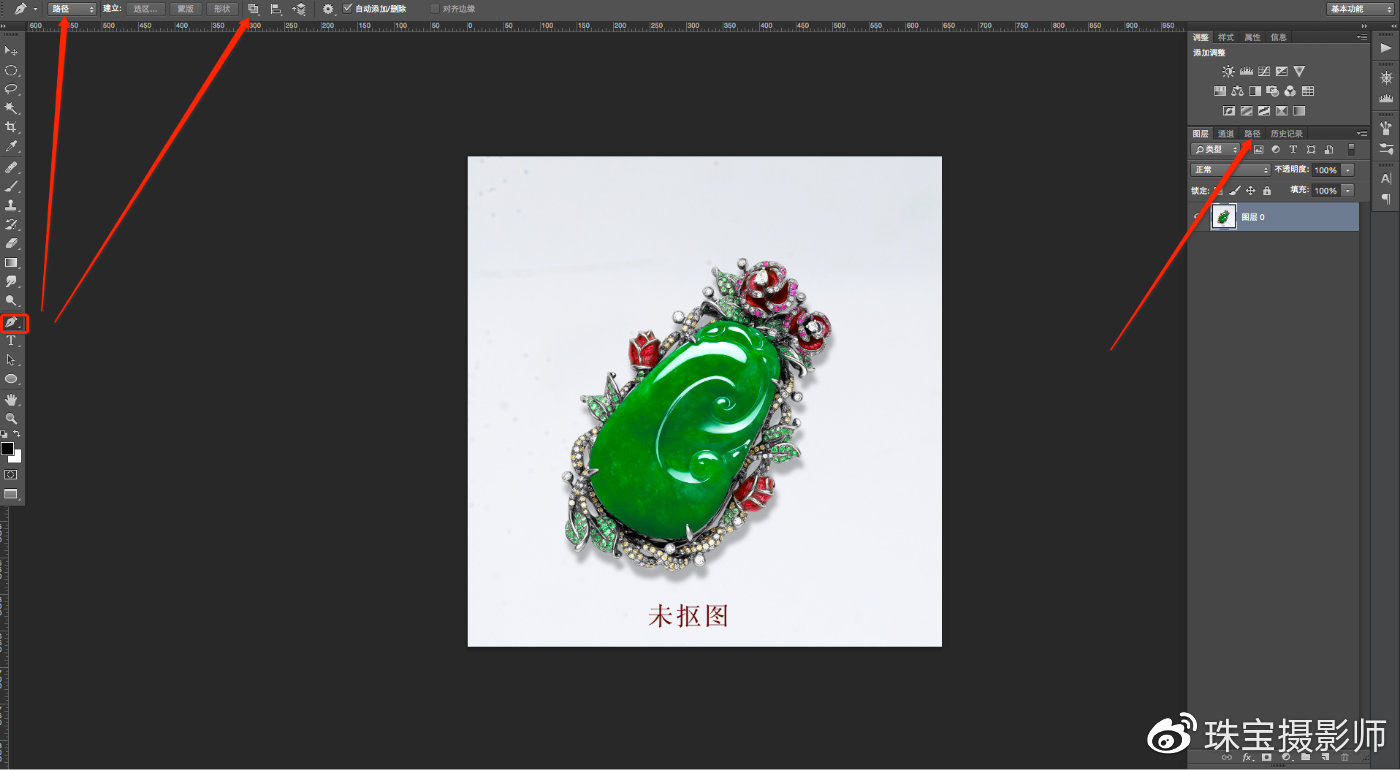Select the Move tool

point(12,48)
